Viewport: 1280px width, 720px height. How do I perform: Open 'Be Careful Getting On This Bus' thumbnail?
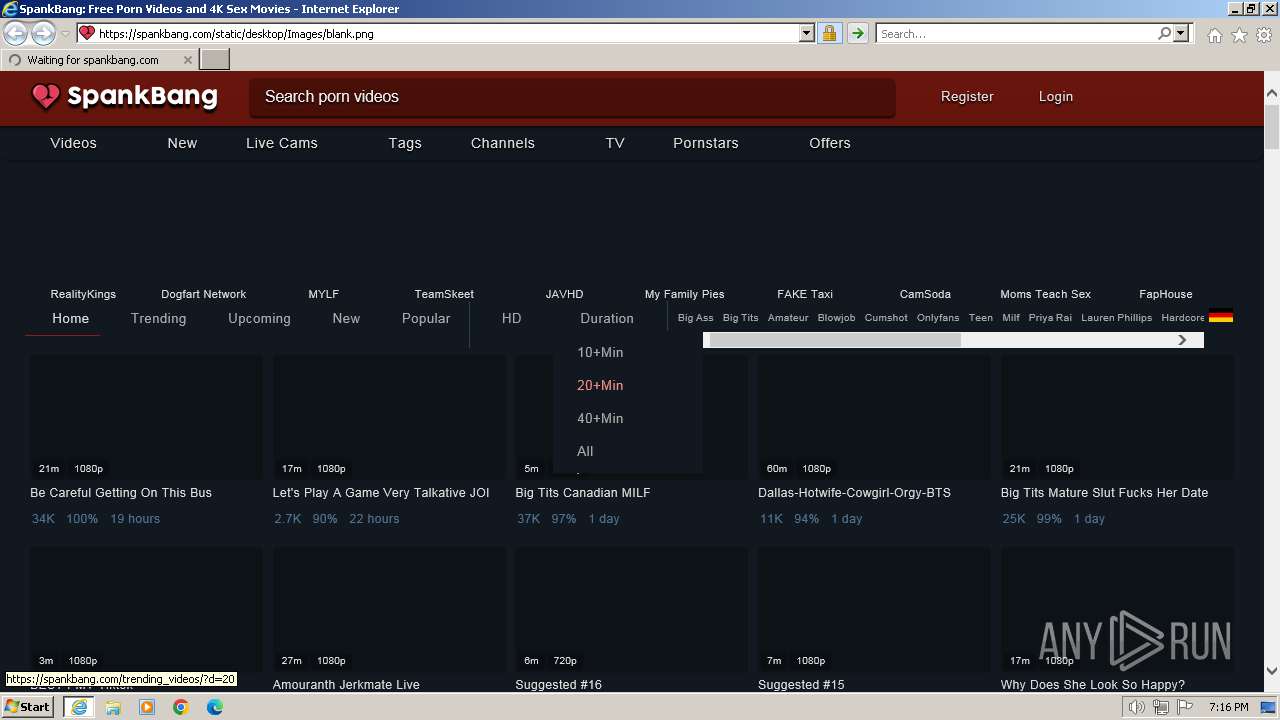(x=146, y=417)
